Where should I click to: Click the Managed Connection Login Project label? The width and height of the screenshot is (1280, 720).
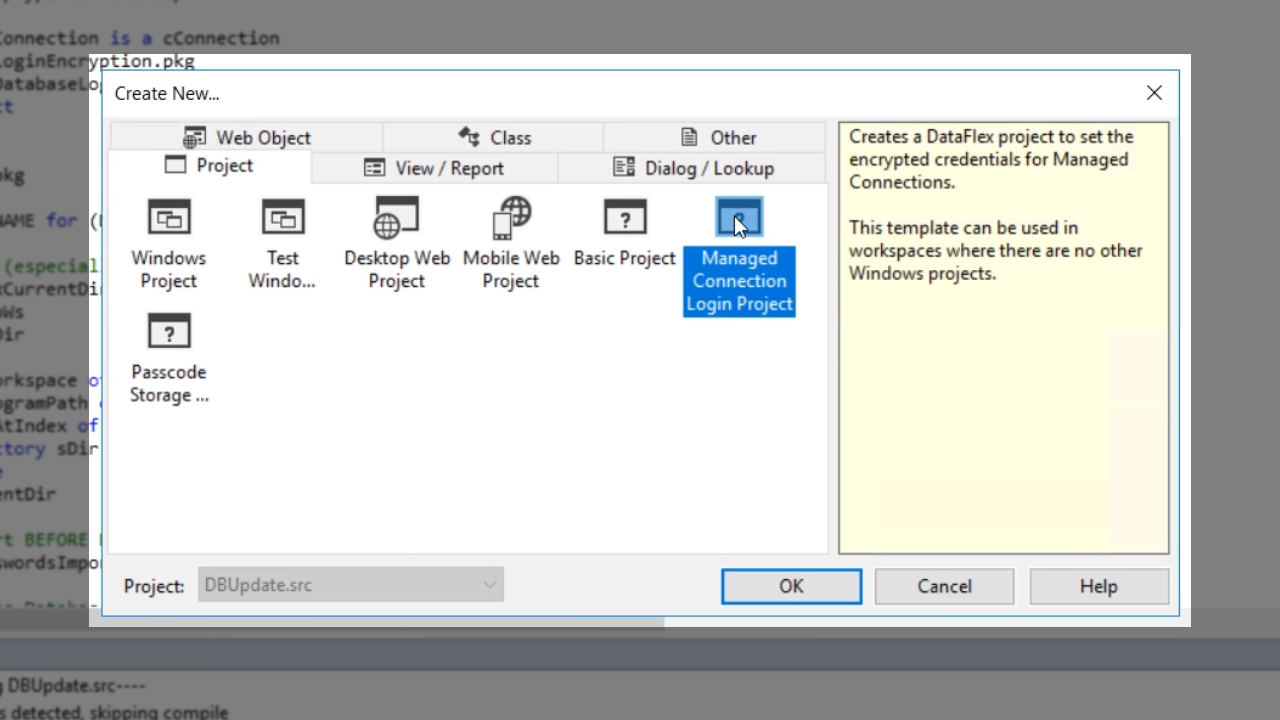(x=739, y=282)
